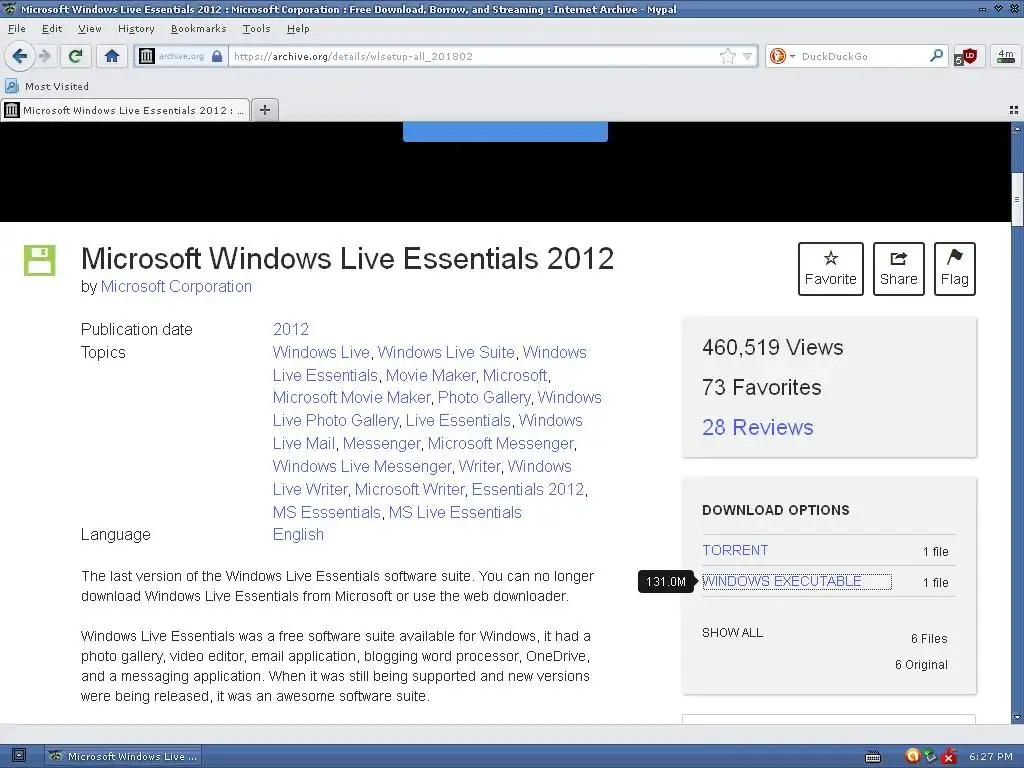The height and width of the screenshot is (768, 1024).
Task: Select the Microsoft Windows Live taskbar button
Action: click(x=123, y=756)
